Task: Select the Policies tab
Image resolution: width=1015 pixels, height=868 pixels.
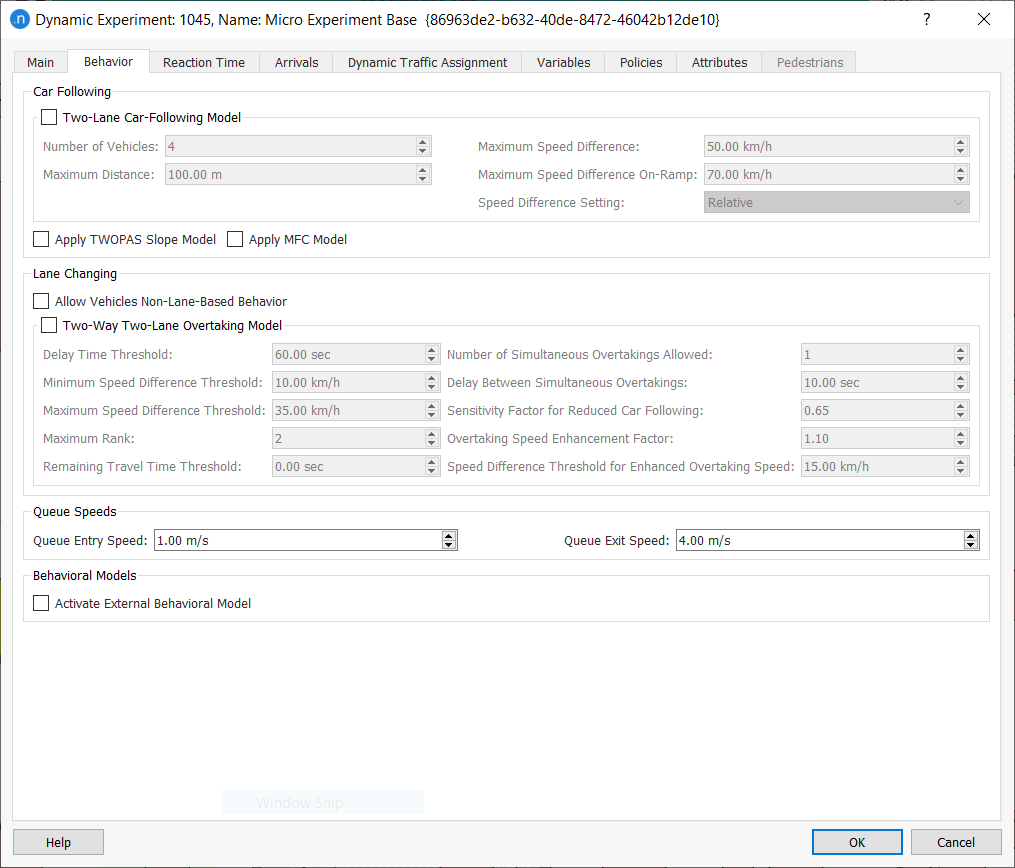Action: point(641,62)
